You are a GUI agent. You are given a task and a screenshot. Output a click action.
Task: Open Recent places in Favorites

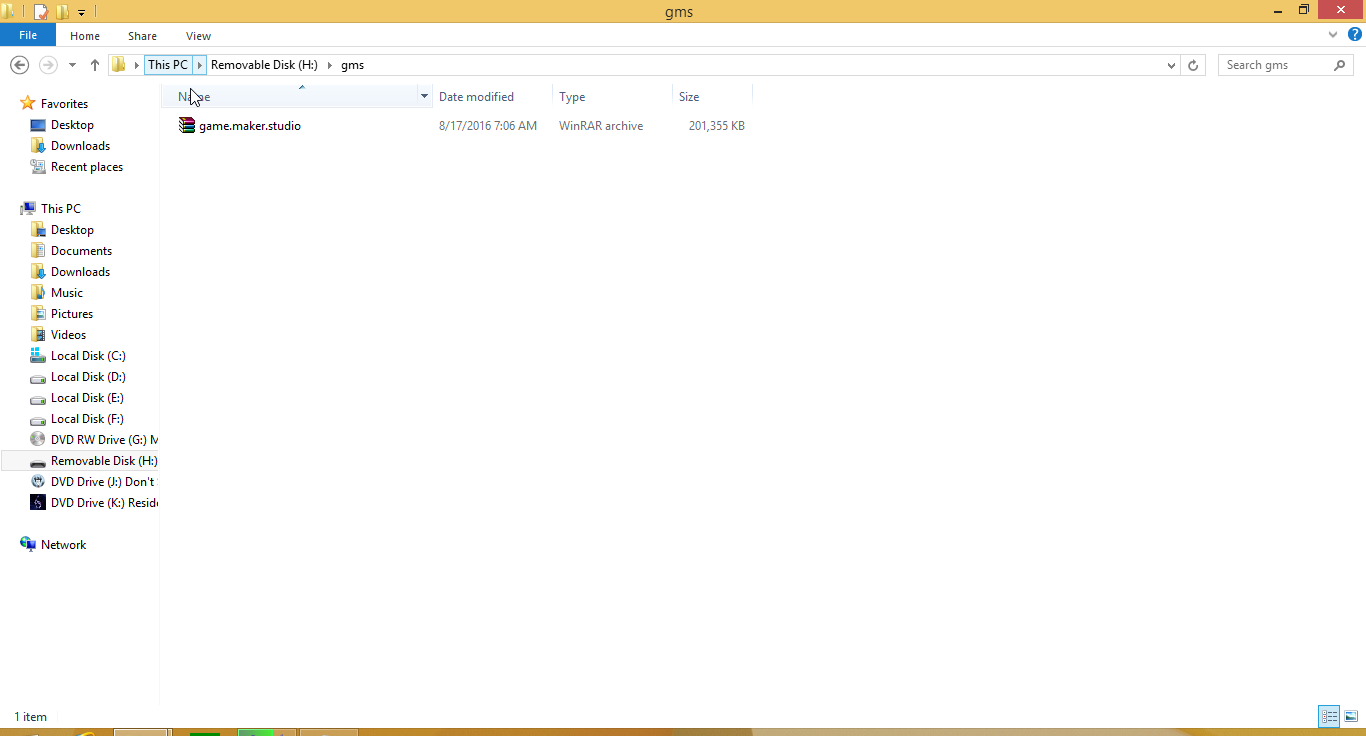tap(87, 167)
